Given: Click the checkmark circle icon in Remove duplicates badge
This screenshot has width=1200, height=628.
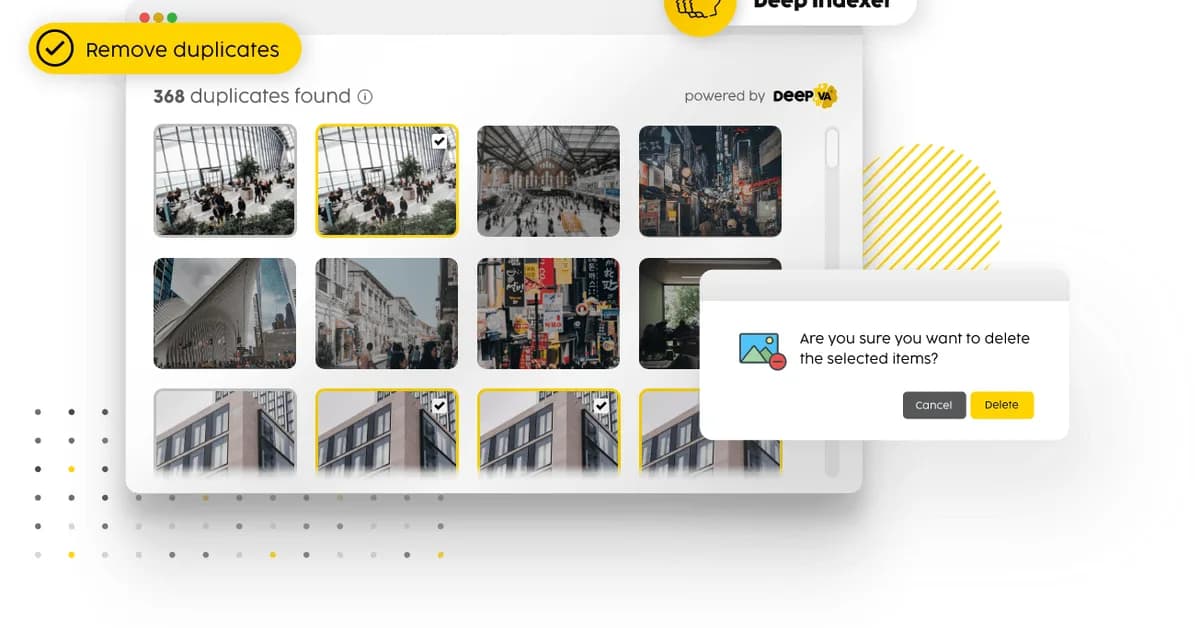Looking at the screenshot, I should 54,49.
